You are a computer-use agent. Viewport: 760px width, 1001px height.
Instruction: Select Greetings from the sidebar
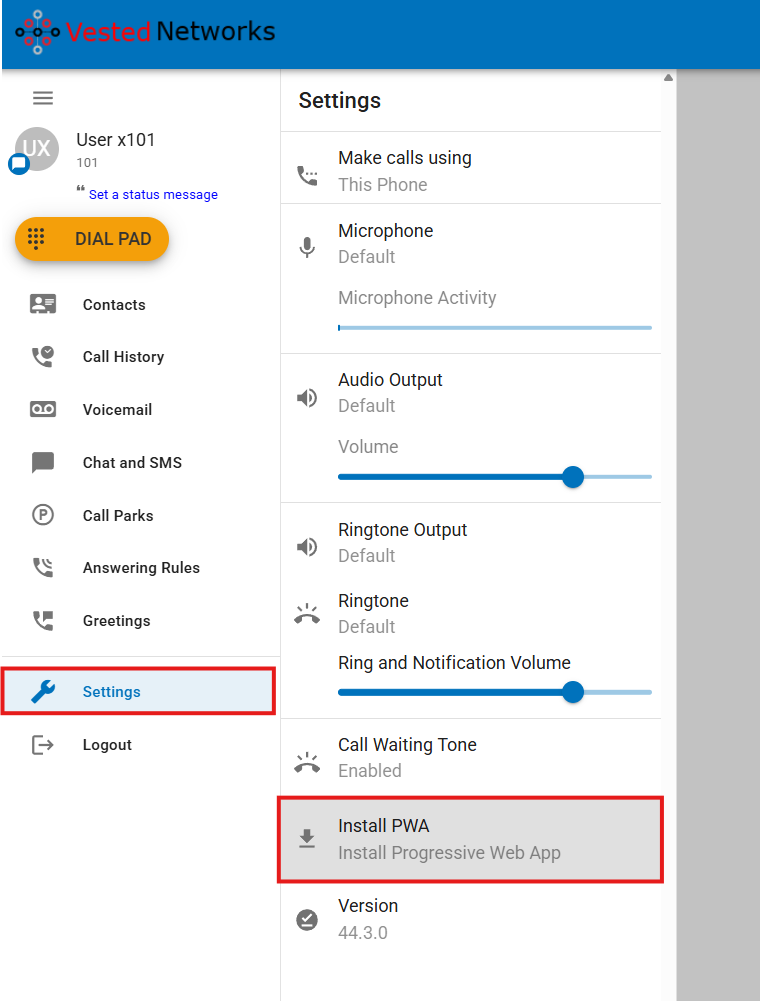(116, 621)
